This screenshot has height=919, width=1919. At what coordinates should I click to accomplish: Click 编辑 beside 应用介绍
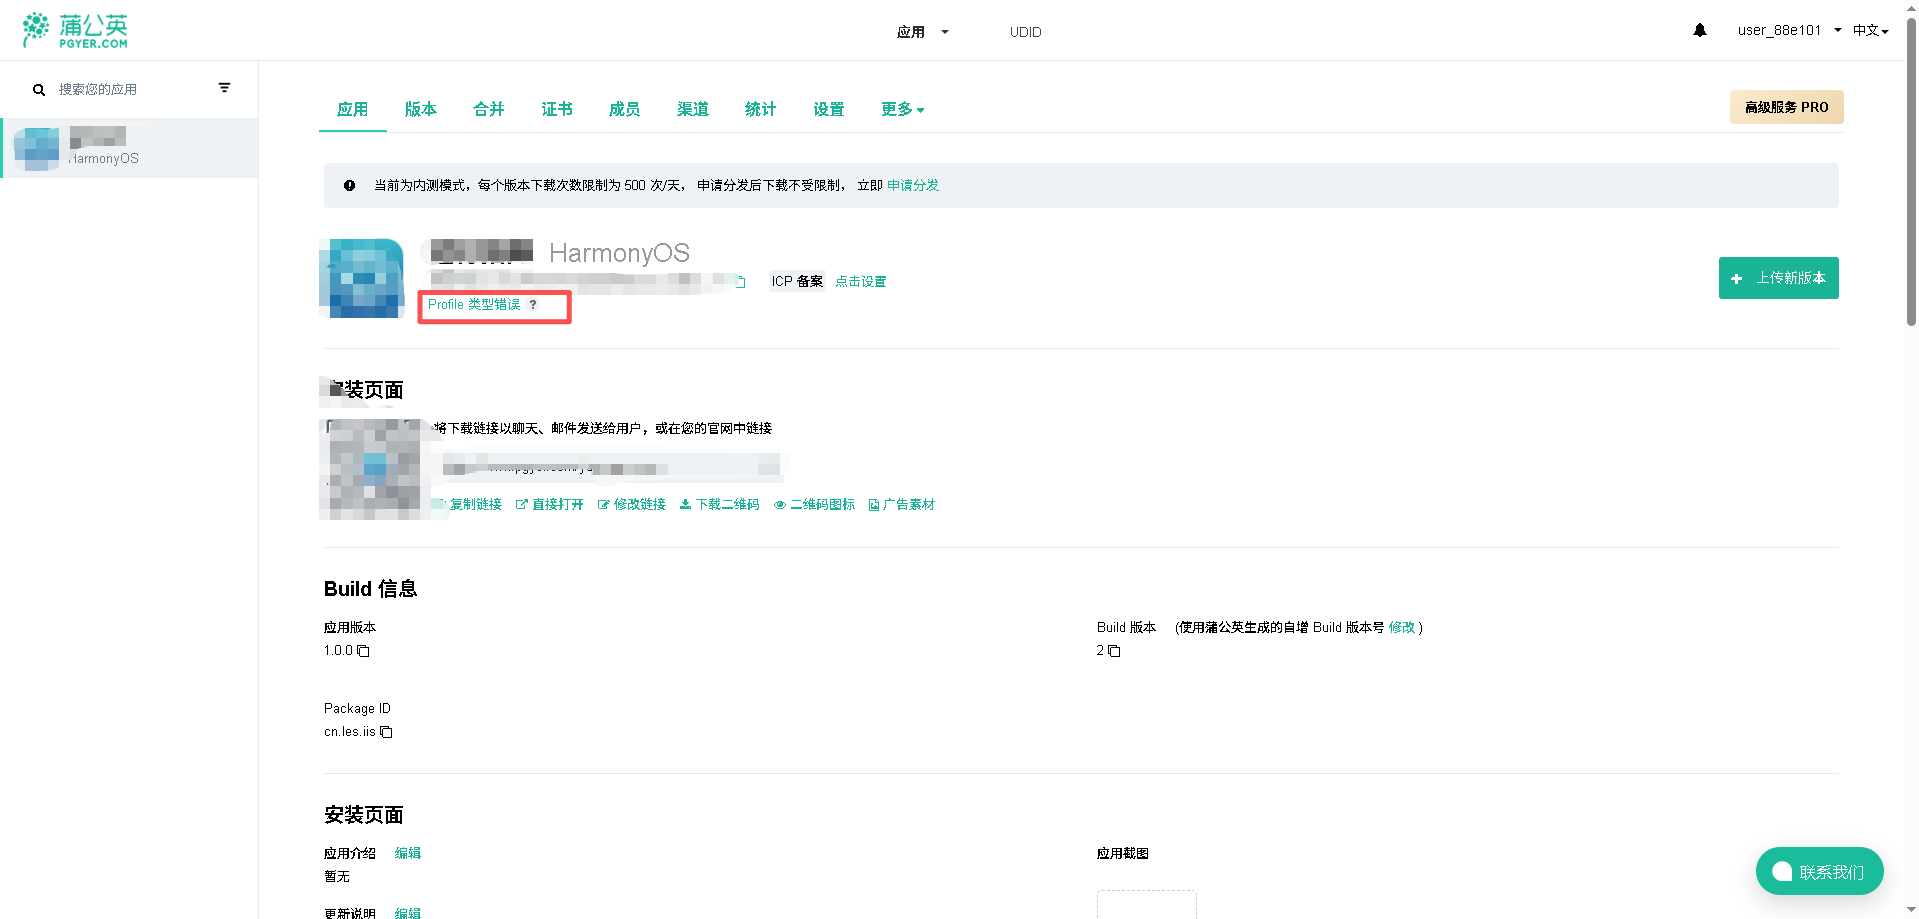tap(408, 854)
